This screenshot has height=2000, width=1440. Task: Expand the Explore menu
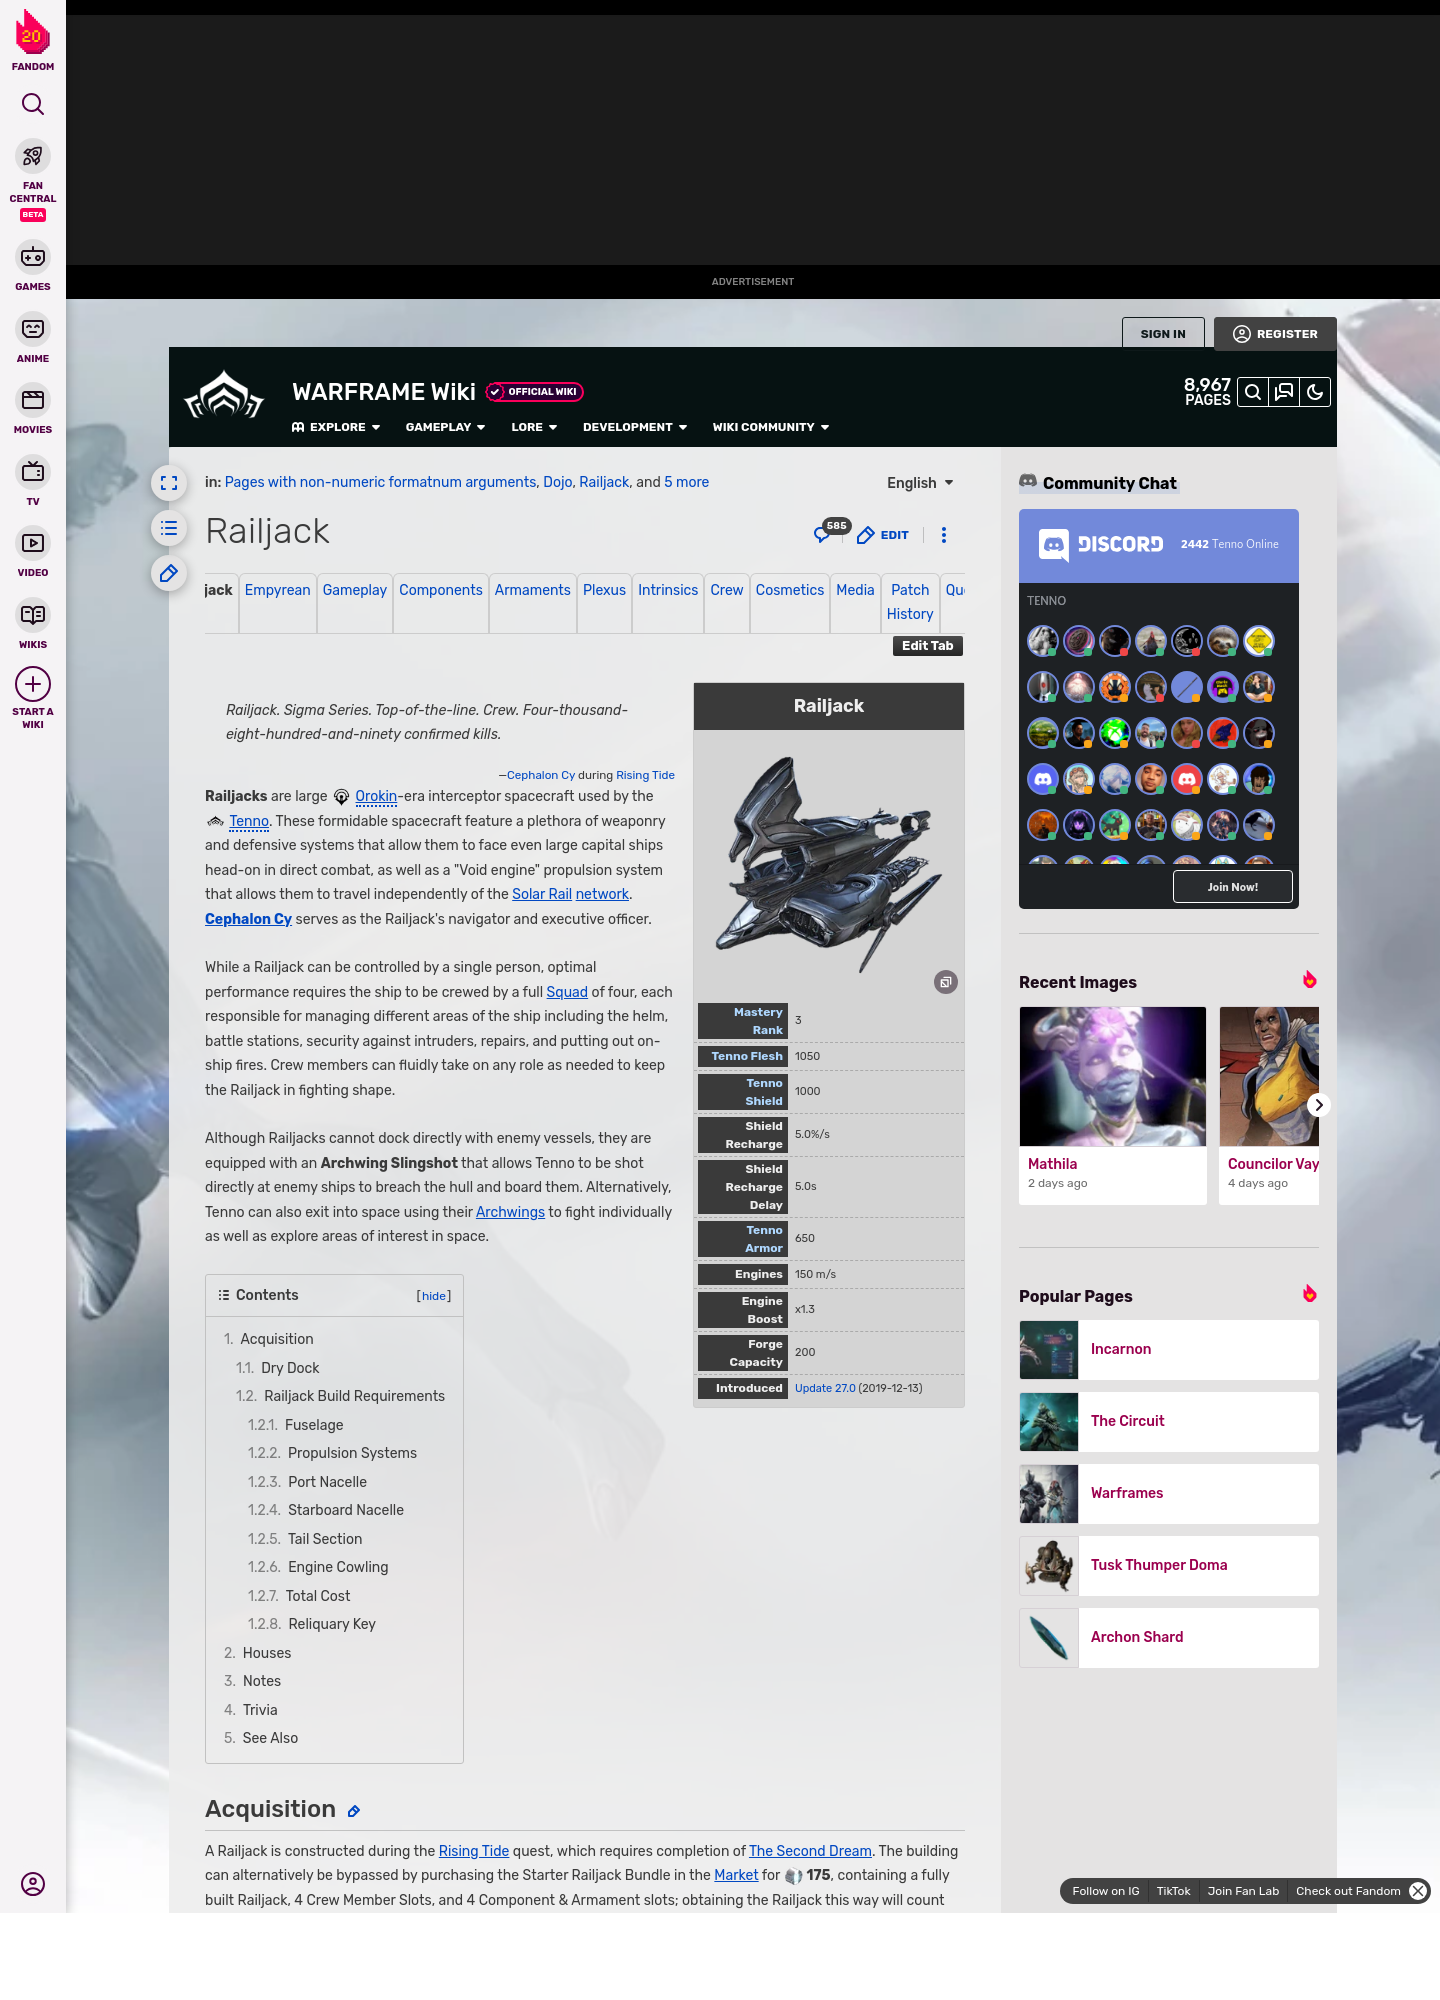336,427
